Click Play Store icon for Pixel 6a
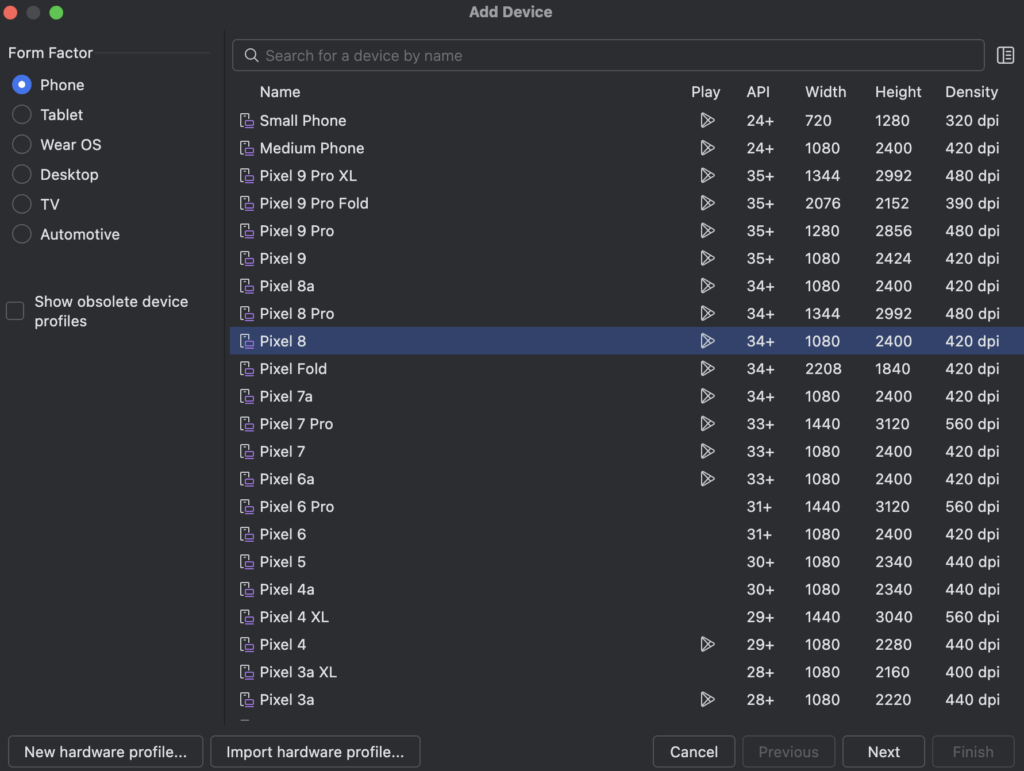Image resolution: width=1024 pixels, height=771 pixels. [x=707, y=479]
